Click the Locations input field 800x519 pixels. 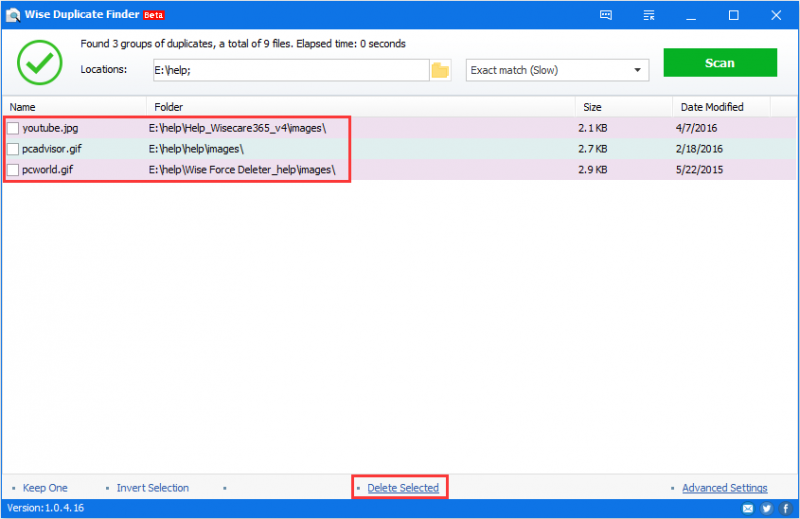(291, 70)
